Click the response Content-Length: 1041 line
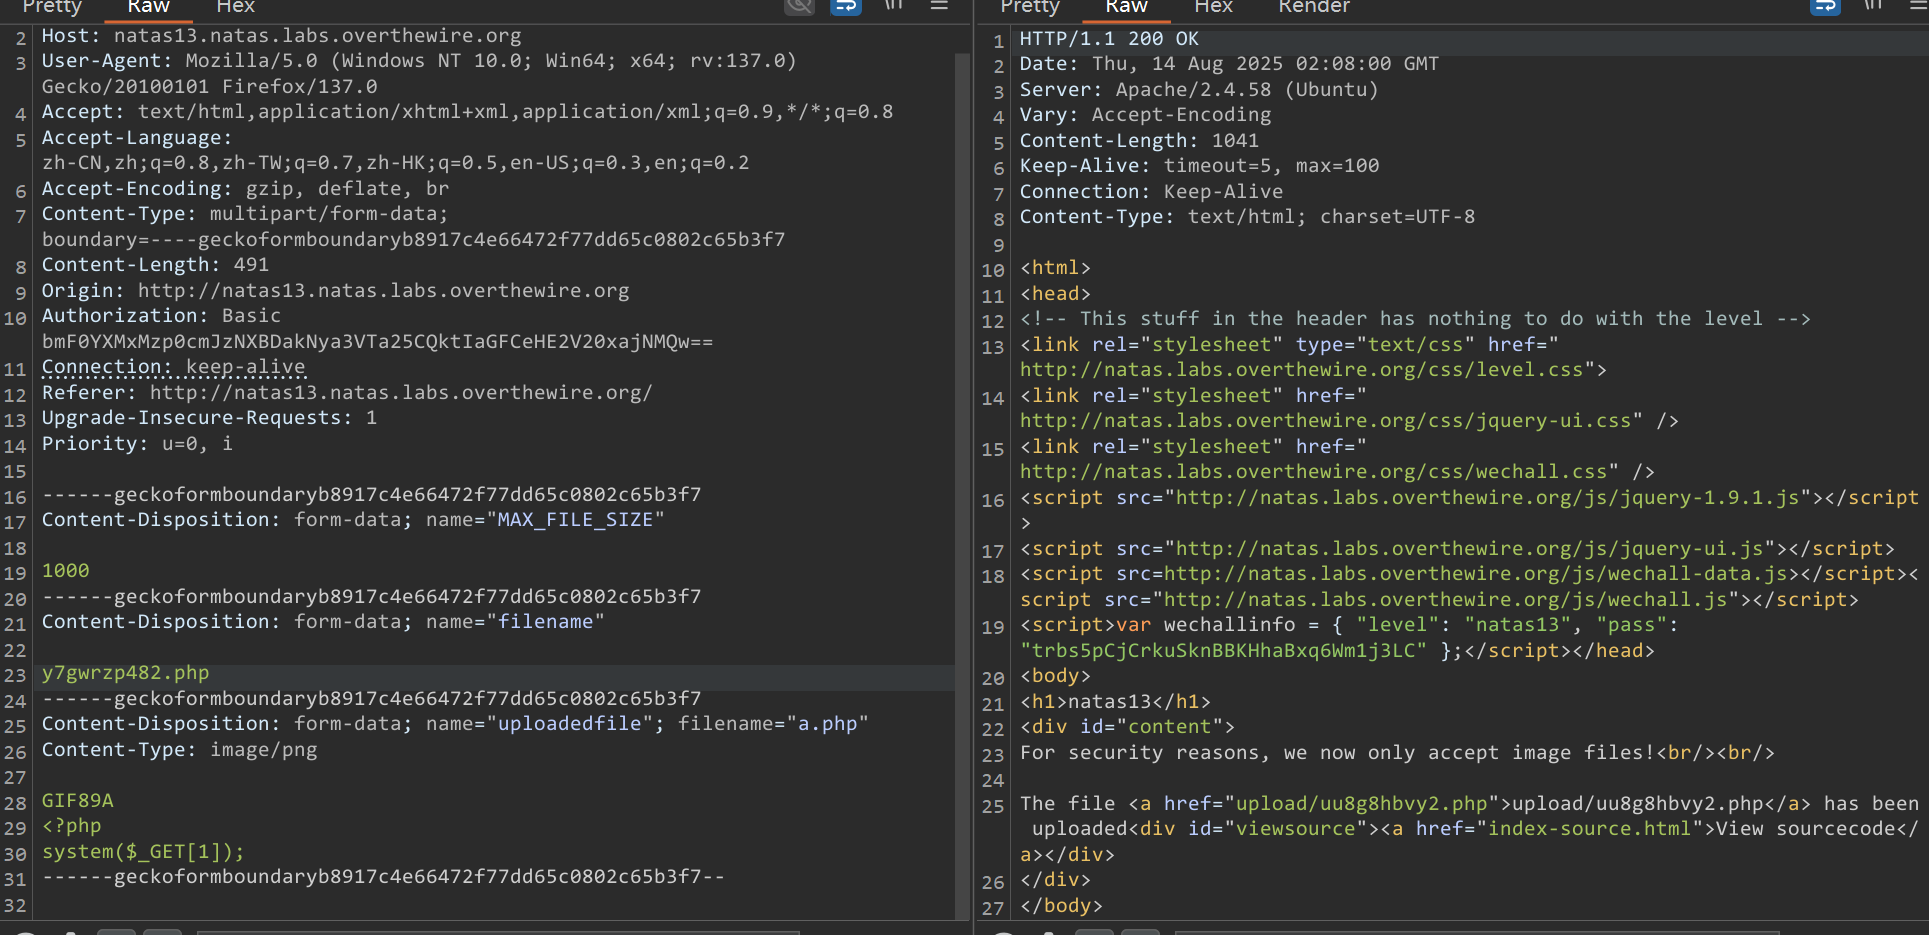 [1139, 141]
